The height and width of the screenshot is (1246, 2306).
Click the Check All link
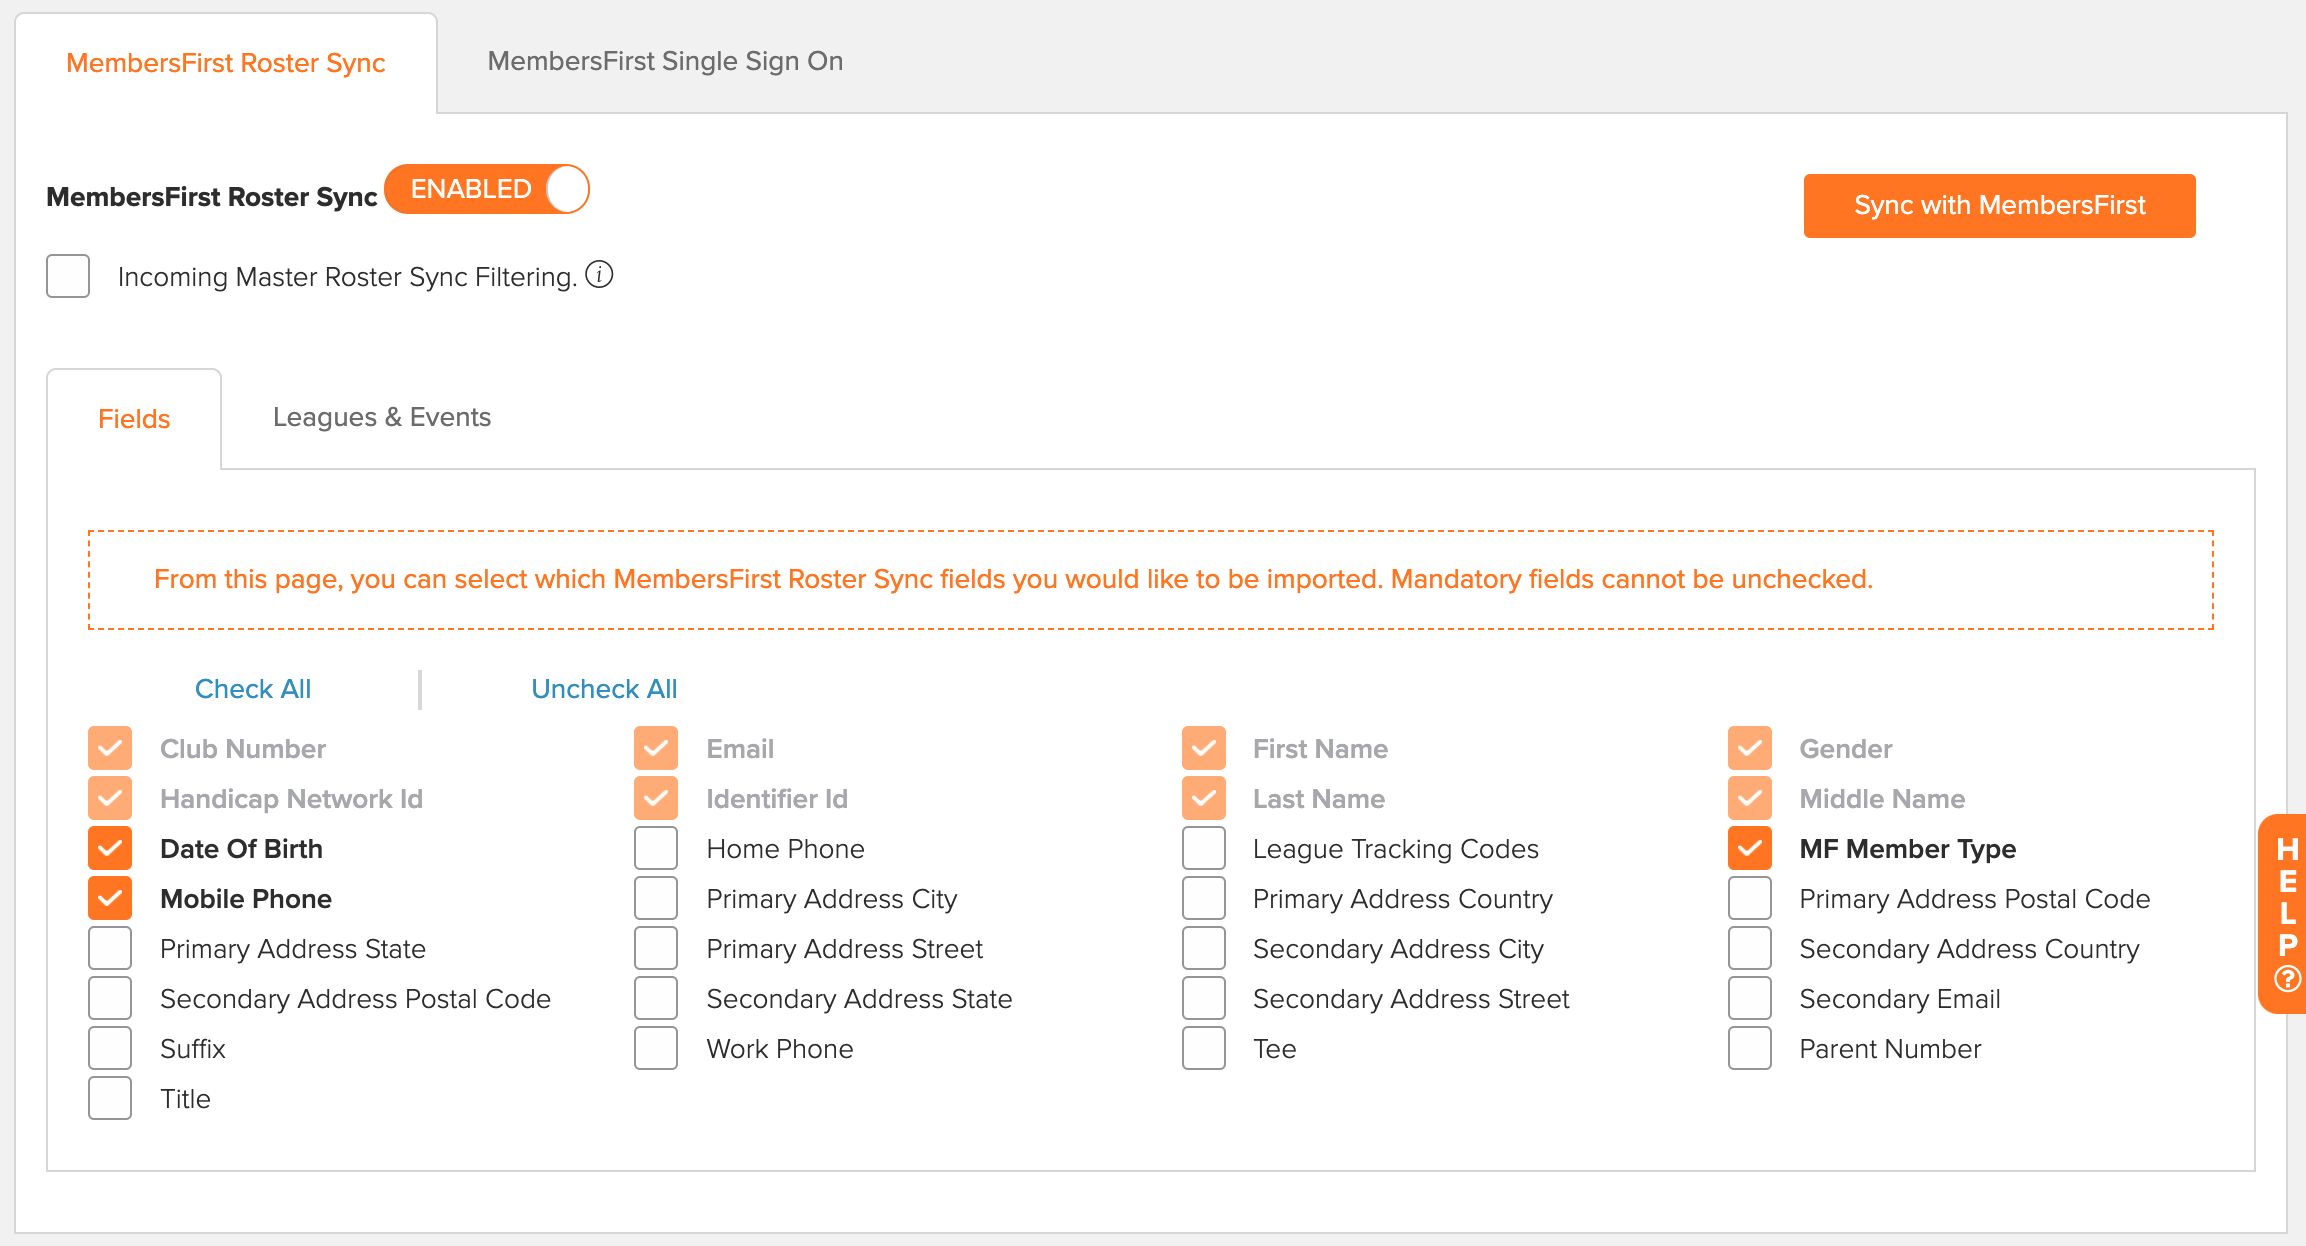253,689
